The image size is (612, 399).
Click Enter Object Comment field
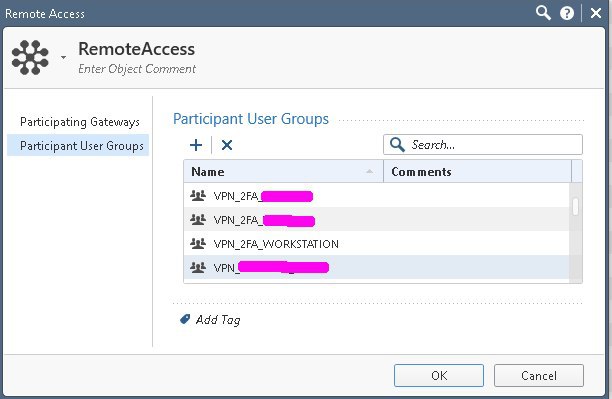[x=137, y=69]
